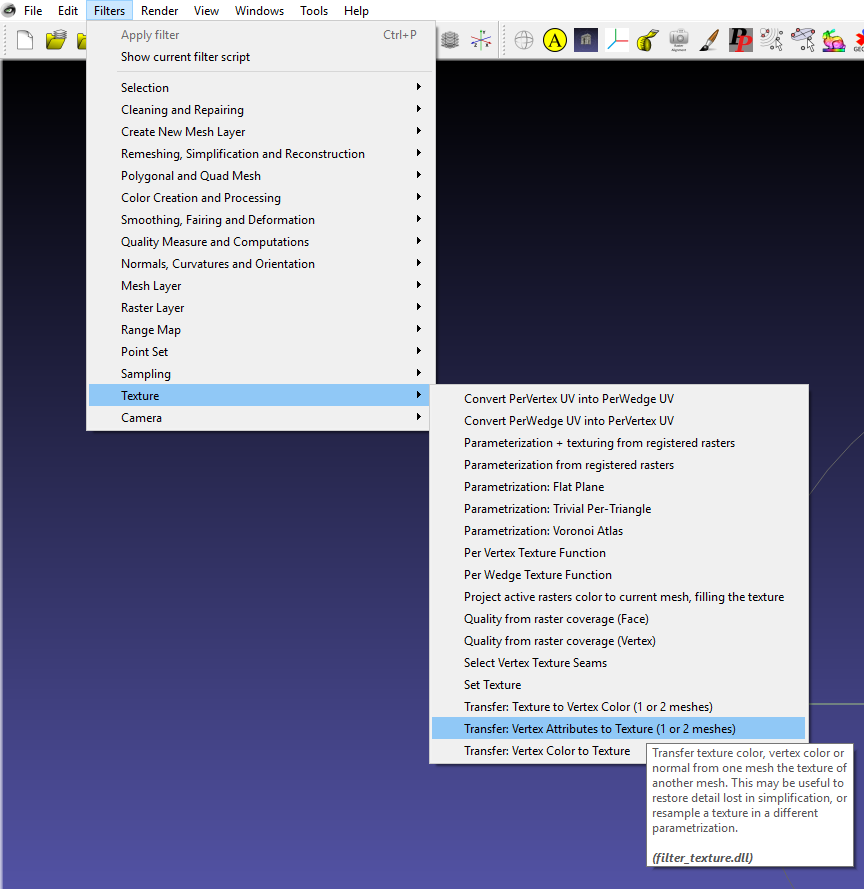Open the Mesh Layer submenu
This screenshot has width=864, height=889.
[x=259, y=286]
